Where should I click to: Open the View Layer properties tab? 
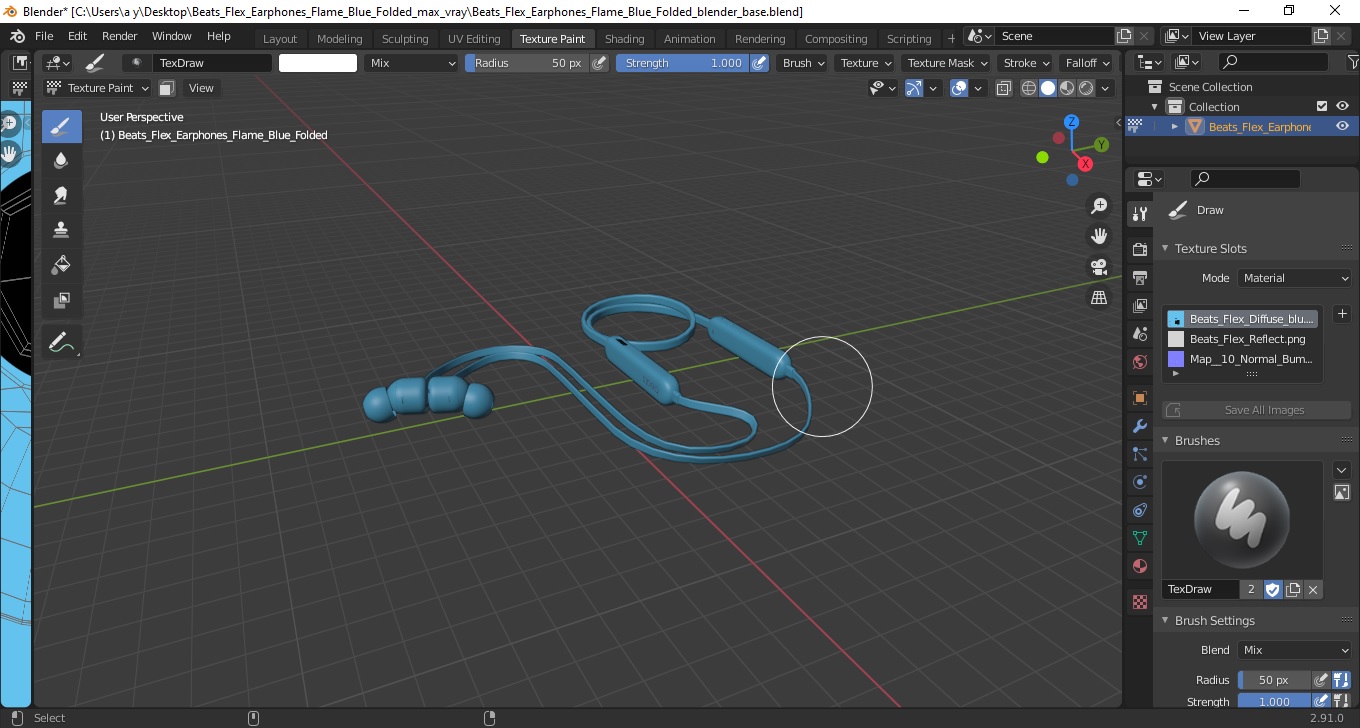(x=1139, y=306)
